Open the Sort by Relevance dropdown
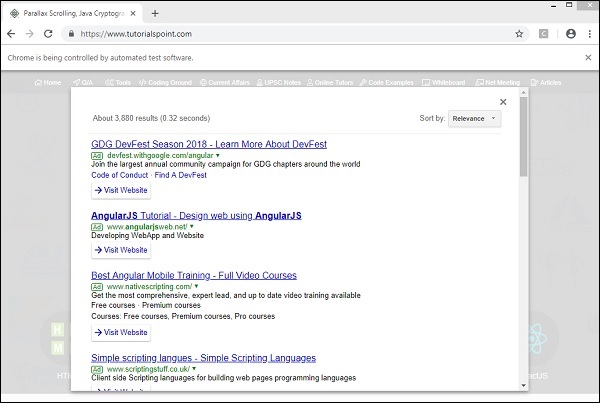 click(x=474, y=119)
